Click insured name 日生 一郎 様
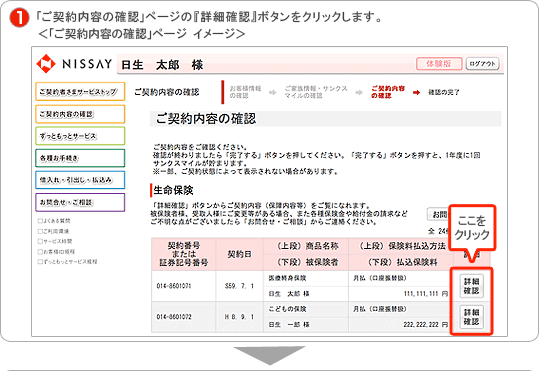This screenshot has width=539, height=371. tap(289, 325)
